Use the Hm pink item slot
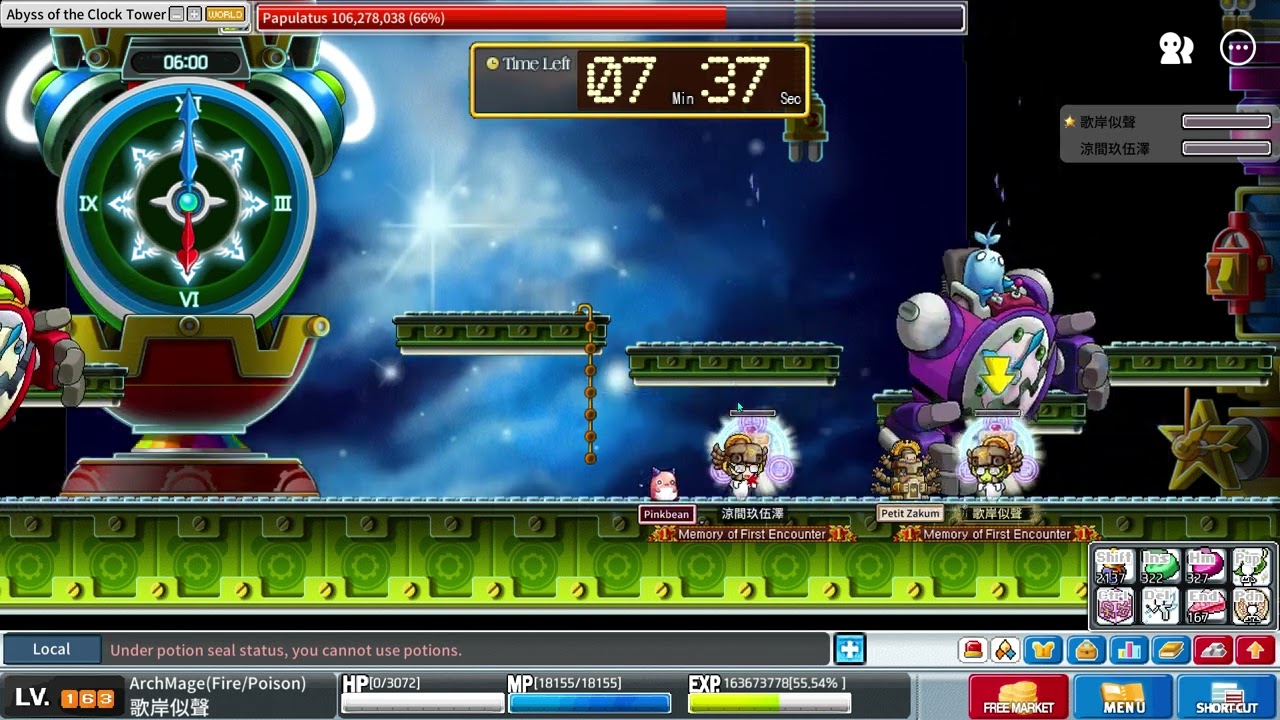The height and width of the screenshot is (720, 1280). pyautogui.click(x=1205, y=566)
